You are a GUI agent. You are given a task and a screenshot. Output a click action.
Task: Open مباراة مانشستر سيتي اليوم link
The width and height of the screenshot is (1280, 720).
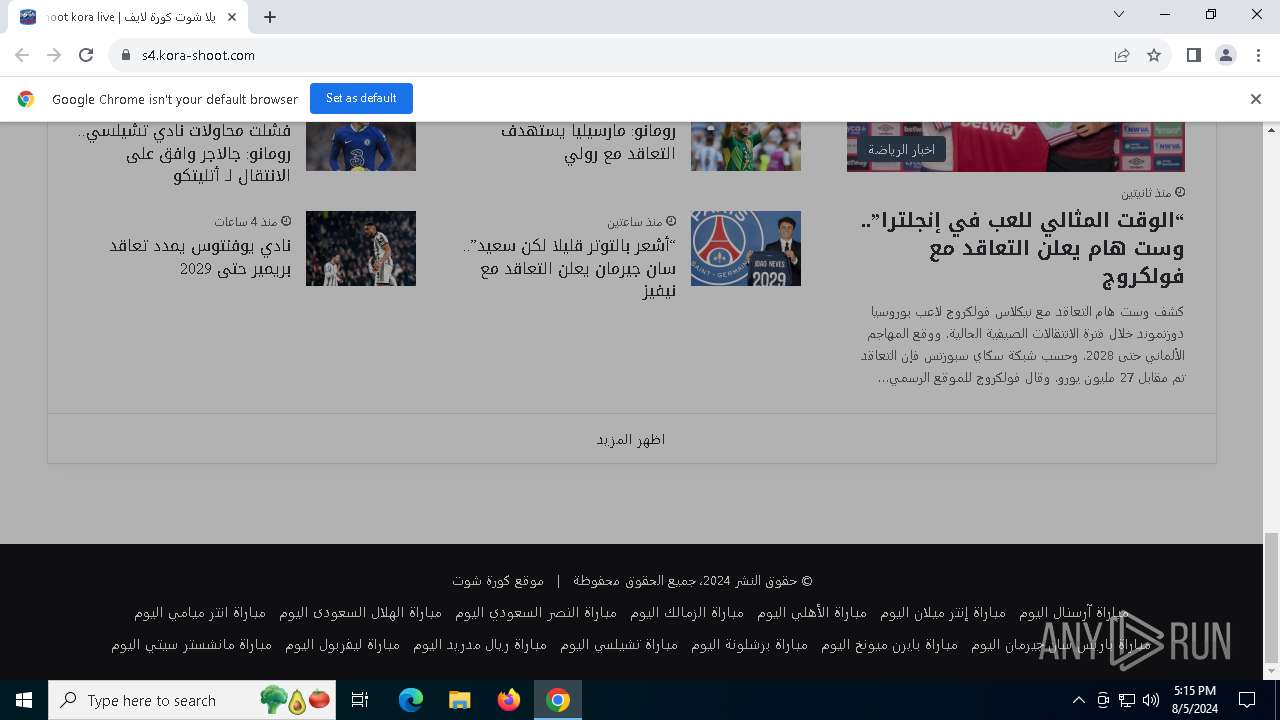pyautogui.click(x=192, y=645)
